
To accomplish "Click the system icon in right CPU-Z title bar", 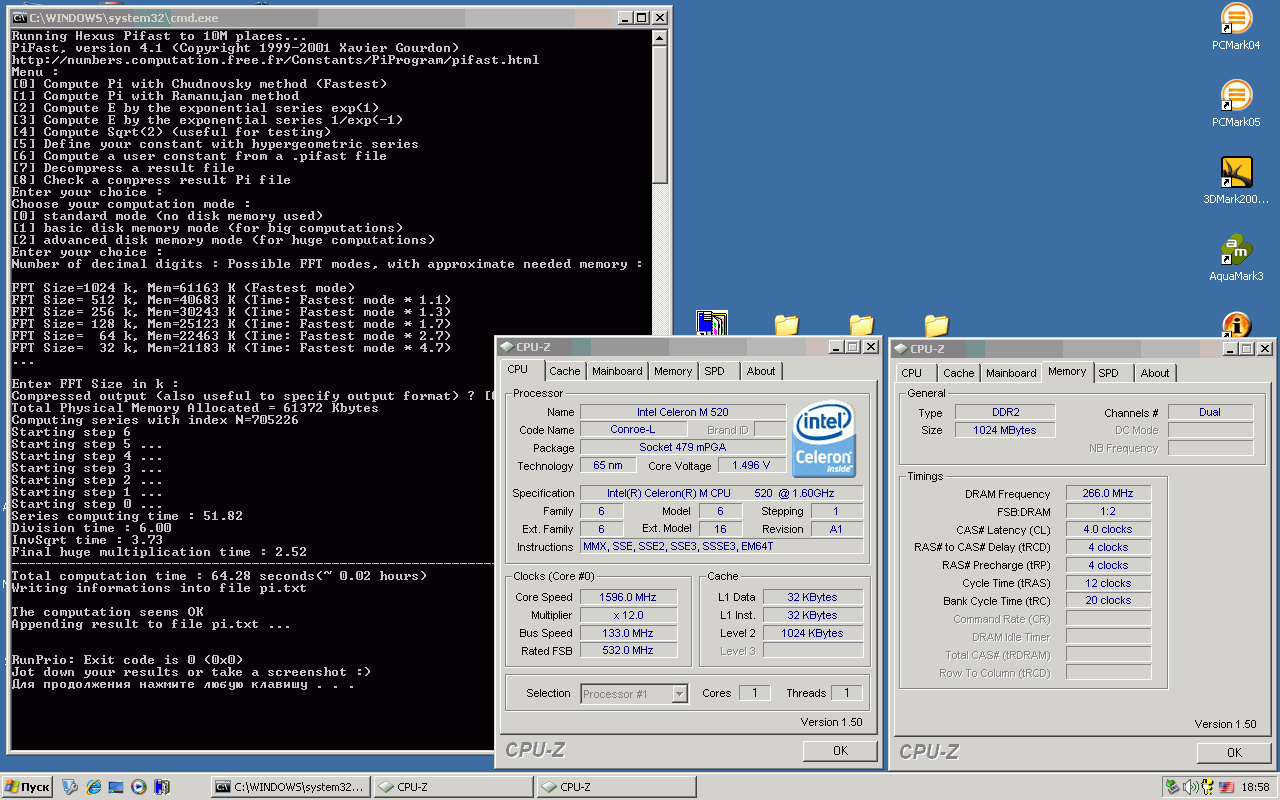I will point(901,349).
